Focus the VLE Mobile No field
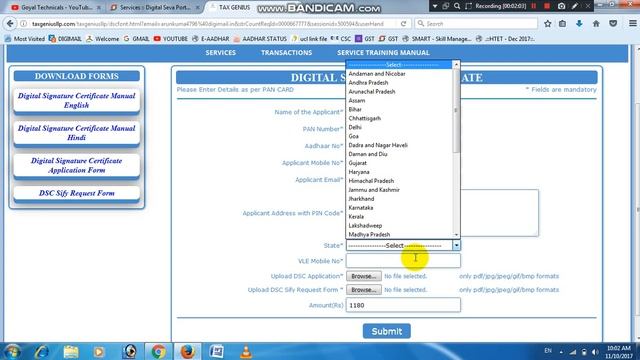Image resolution: width=640 pixels, height=360 pixels. click(x=403, y=261)
